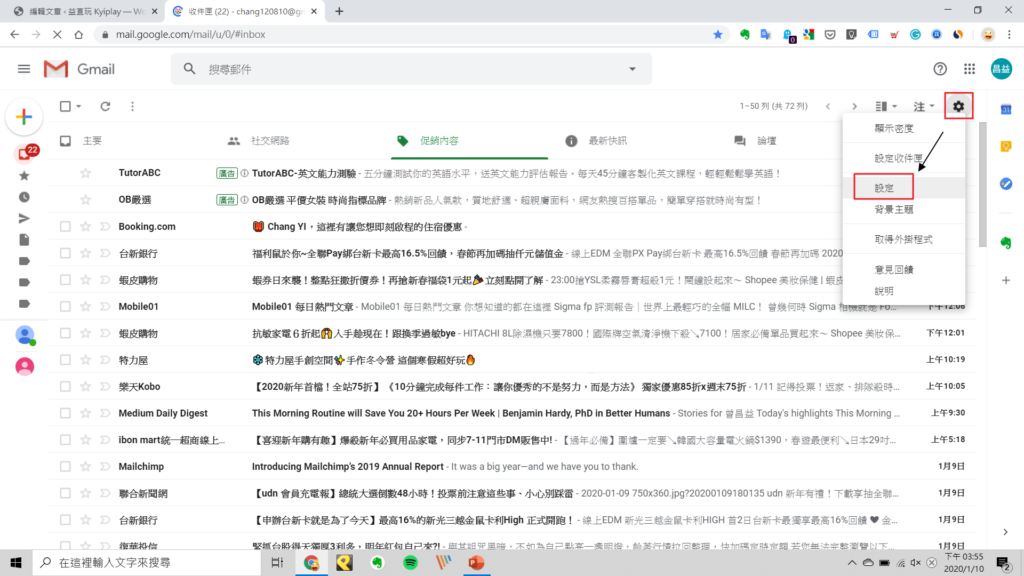Open the Windows Start menu
Viewport: 1024px width, 576px height.
[16, 562]
